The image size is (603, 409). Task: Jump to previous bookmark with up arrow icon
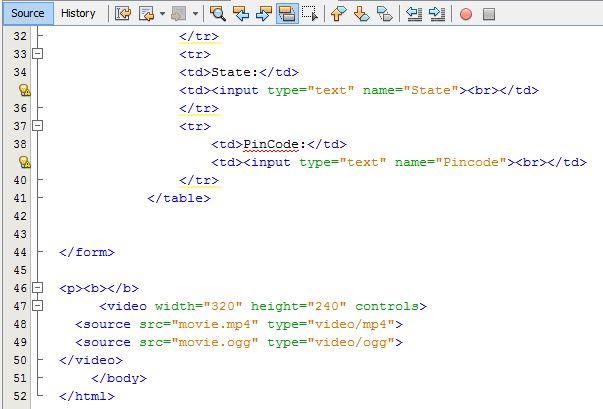(x=338, y=14)
